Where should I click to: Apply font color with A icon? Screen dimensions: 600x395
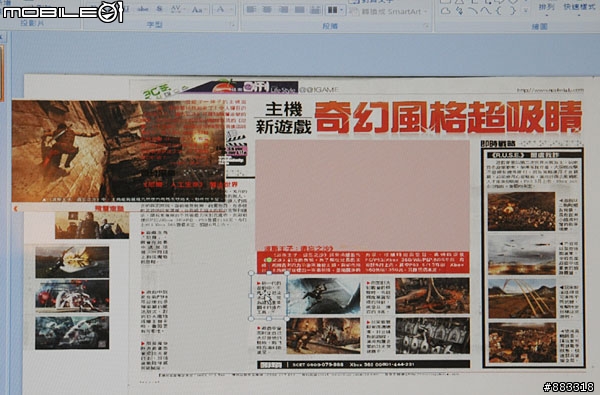coord(220,10)
